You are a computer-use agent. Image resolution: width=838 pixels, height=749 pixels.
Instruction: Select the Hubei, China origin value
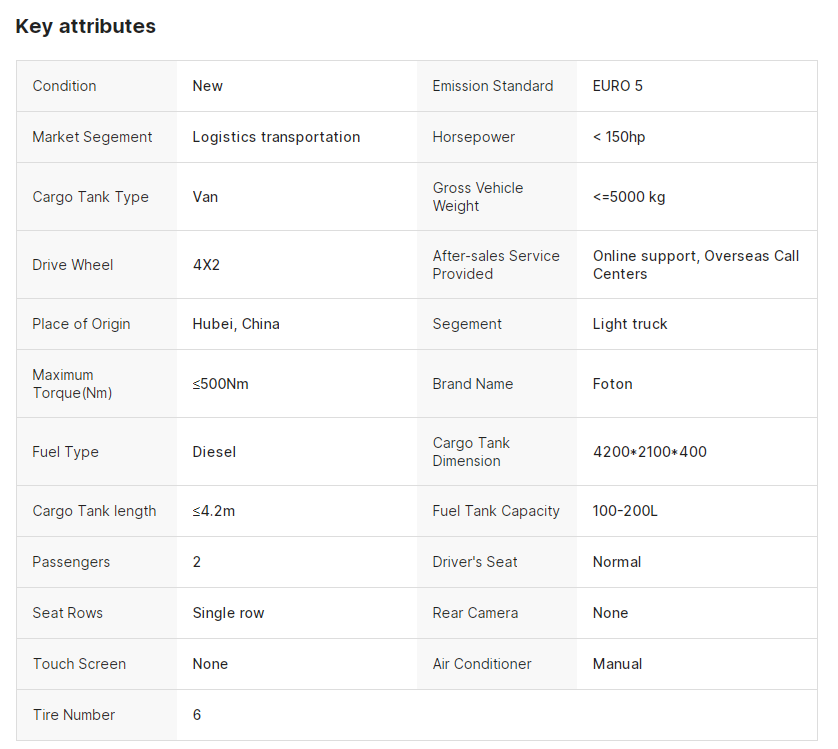pos(236,324)
